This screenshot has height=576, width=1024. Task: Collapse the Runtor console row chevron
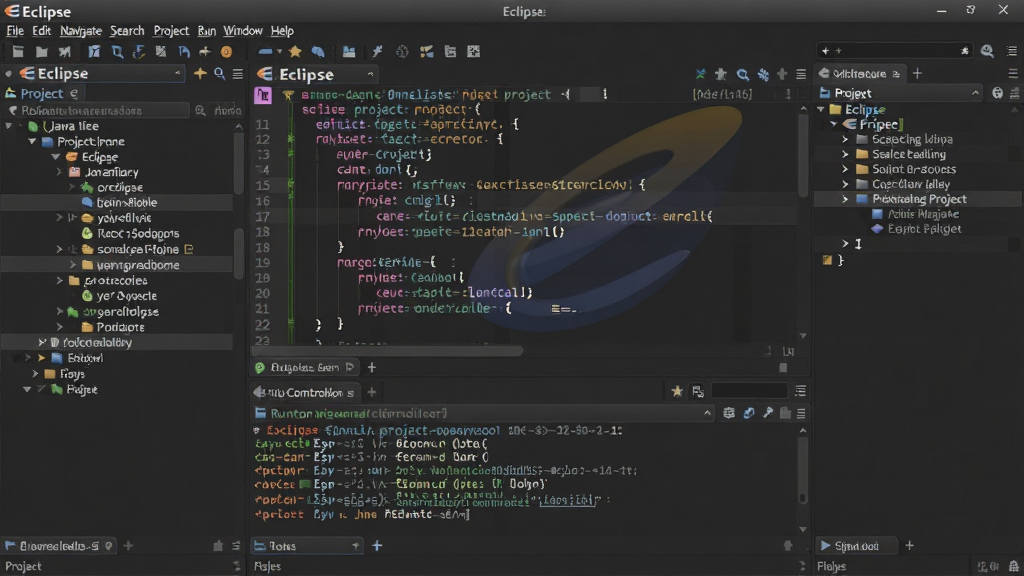[x=707, y=413]
